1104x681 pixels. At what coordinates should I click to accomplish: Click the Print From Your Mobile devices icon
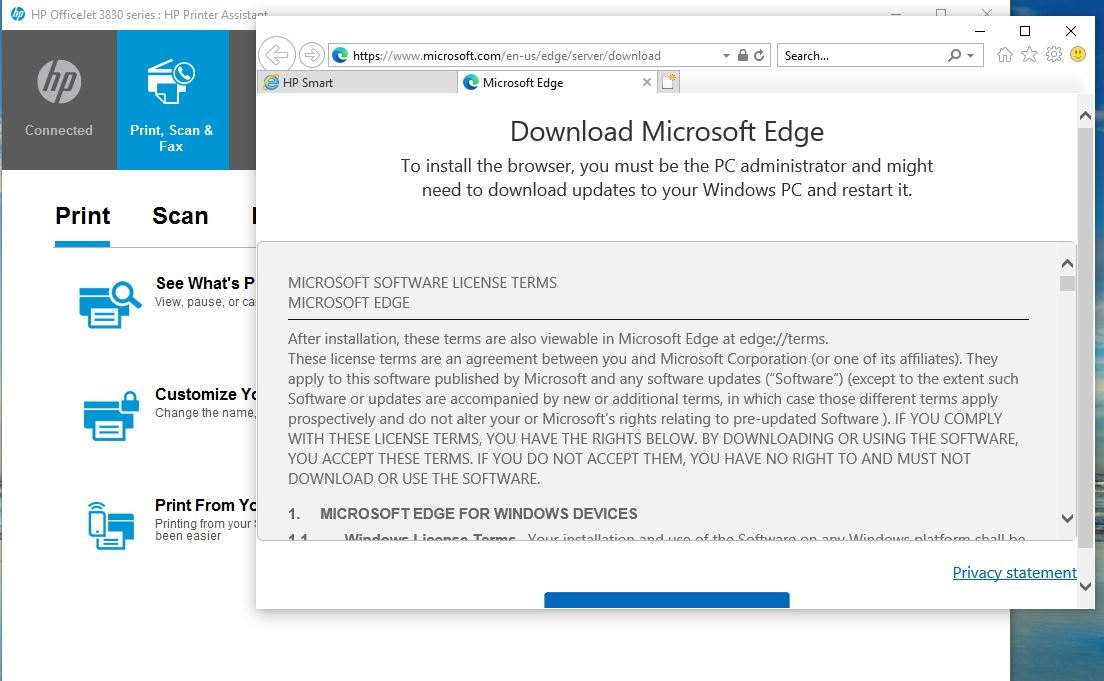(x=111, y=525)
